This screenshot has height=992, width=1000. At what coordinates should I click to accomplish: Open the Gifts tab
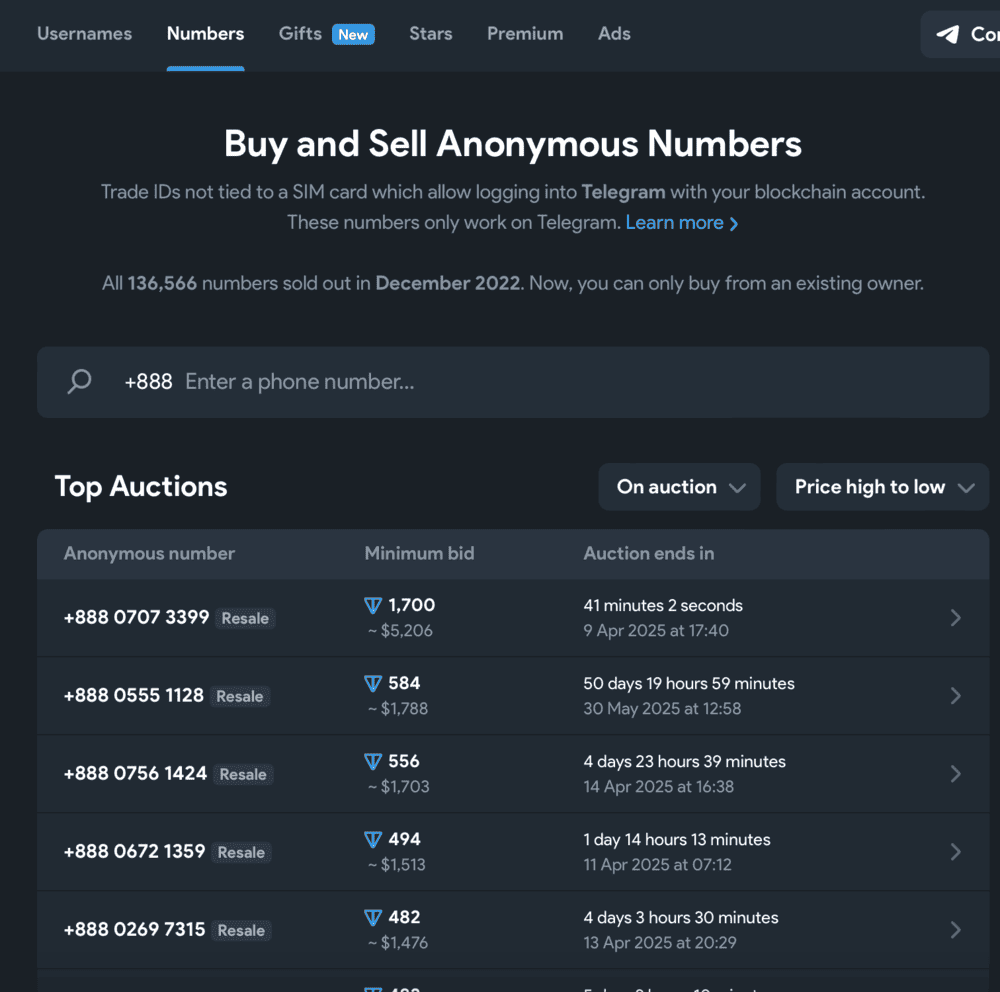[x=300, y=34]
